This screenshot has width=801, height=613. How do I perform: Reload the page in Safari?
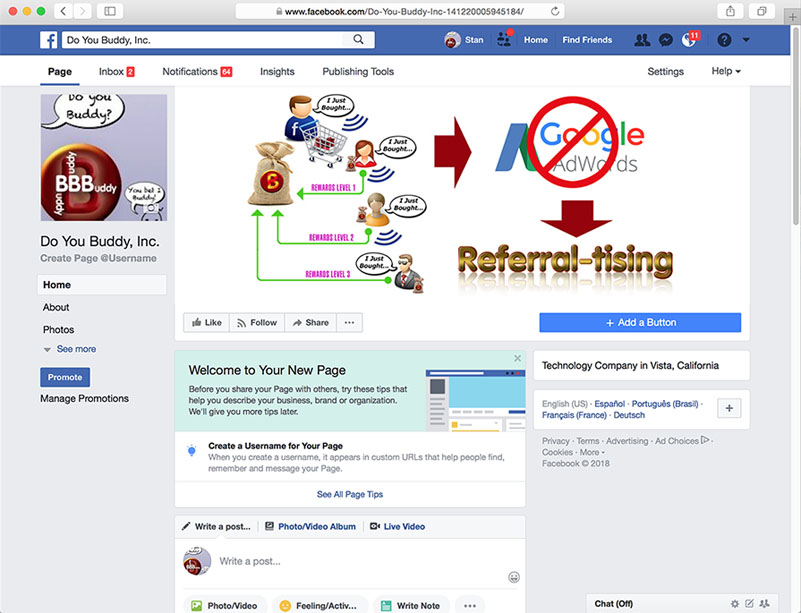(555, 11)
